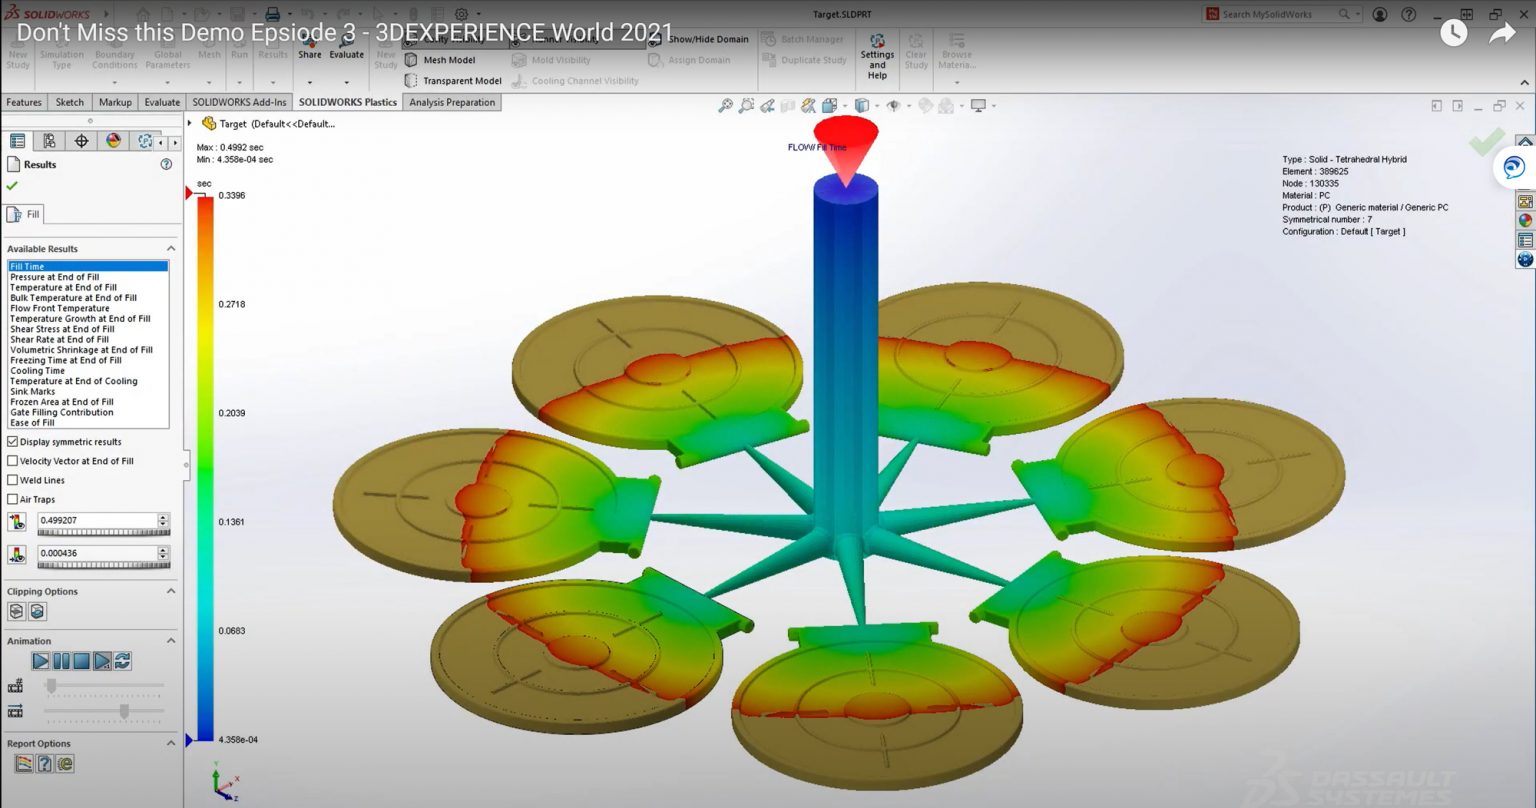
Task: Click spinner arrows of maximum value field
Action: (x=164, y=520)
